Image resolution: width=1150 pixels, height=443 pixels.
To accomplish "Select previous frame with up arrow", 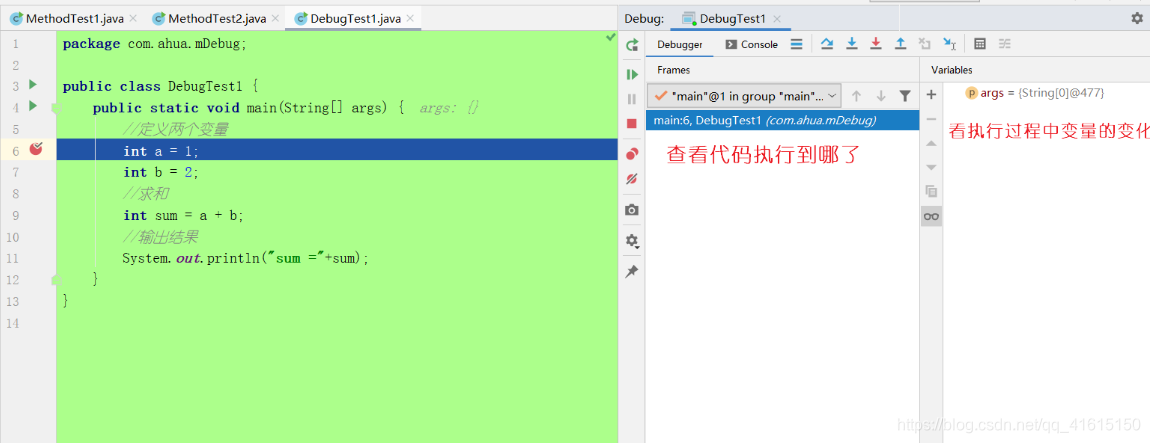I will [x=857, y=96].
